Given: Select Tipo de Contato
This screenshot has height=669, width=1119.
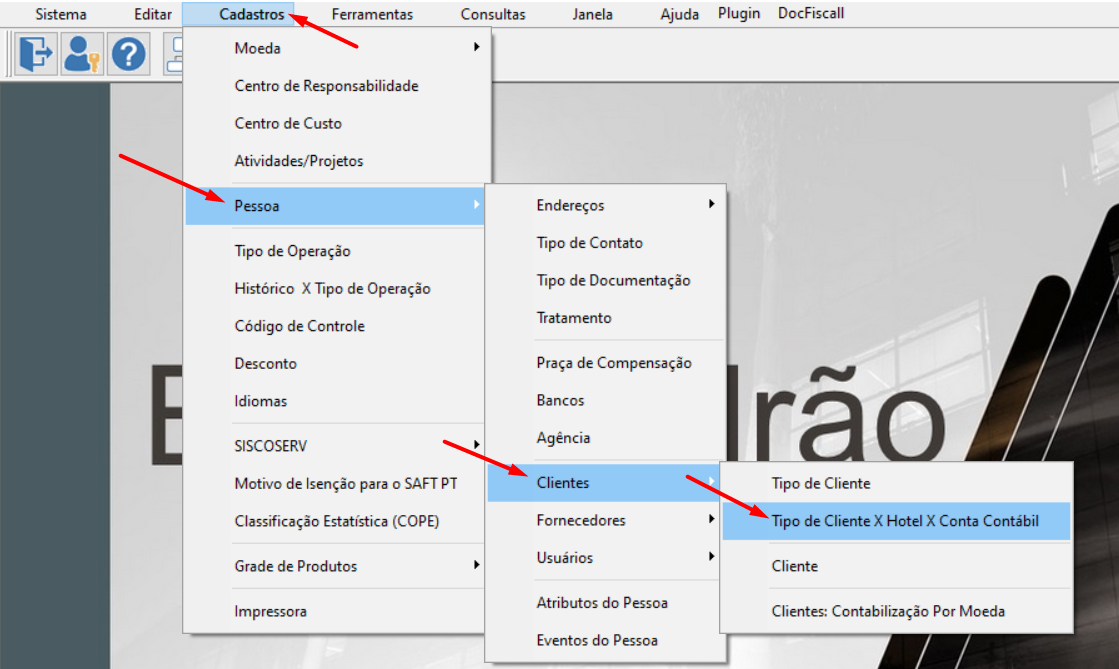Looking at the screenshot, I should pos(605,243).
